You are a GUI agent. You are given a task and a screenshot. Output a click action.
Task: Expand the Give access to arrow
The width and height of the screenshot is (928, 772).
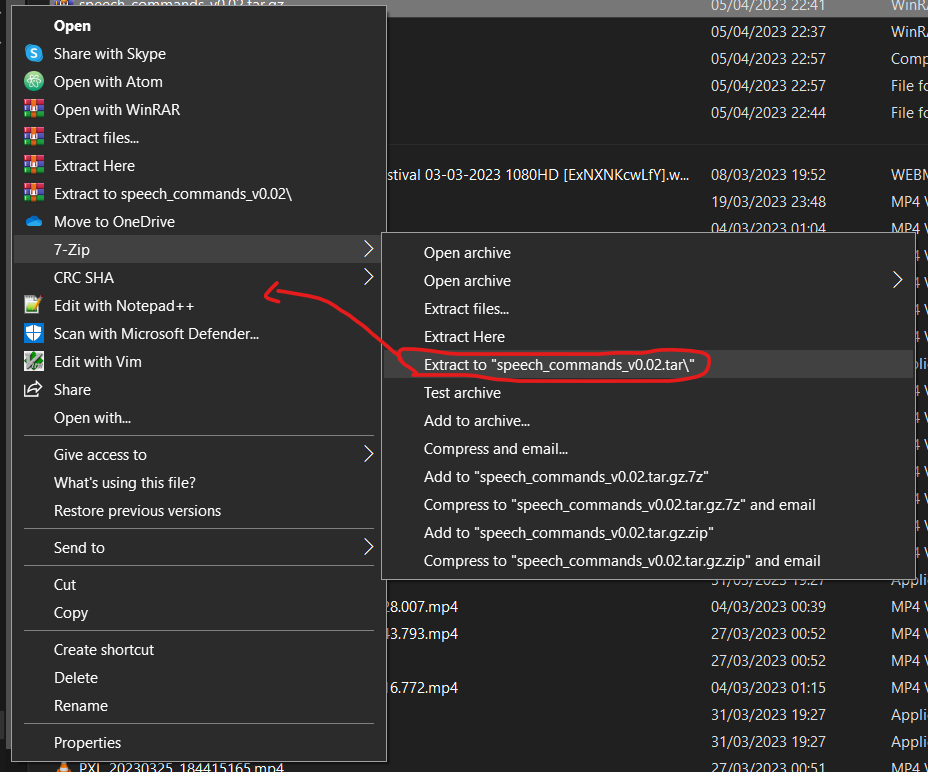click(x=368, y=455)
